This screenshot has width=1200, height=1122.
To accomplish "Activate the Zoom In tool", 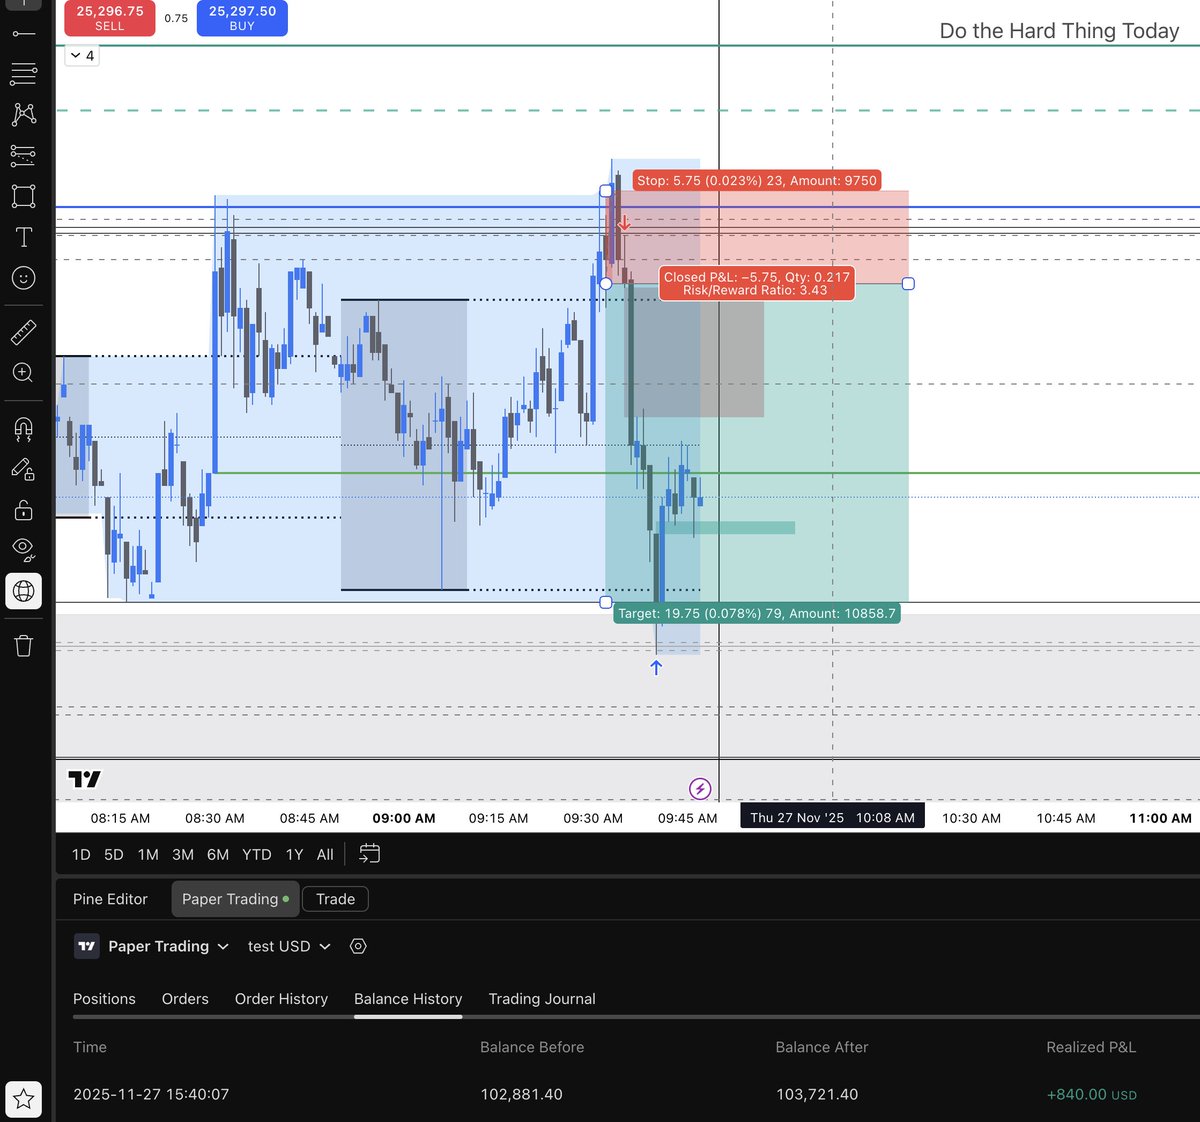I will 23,373.
